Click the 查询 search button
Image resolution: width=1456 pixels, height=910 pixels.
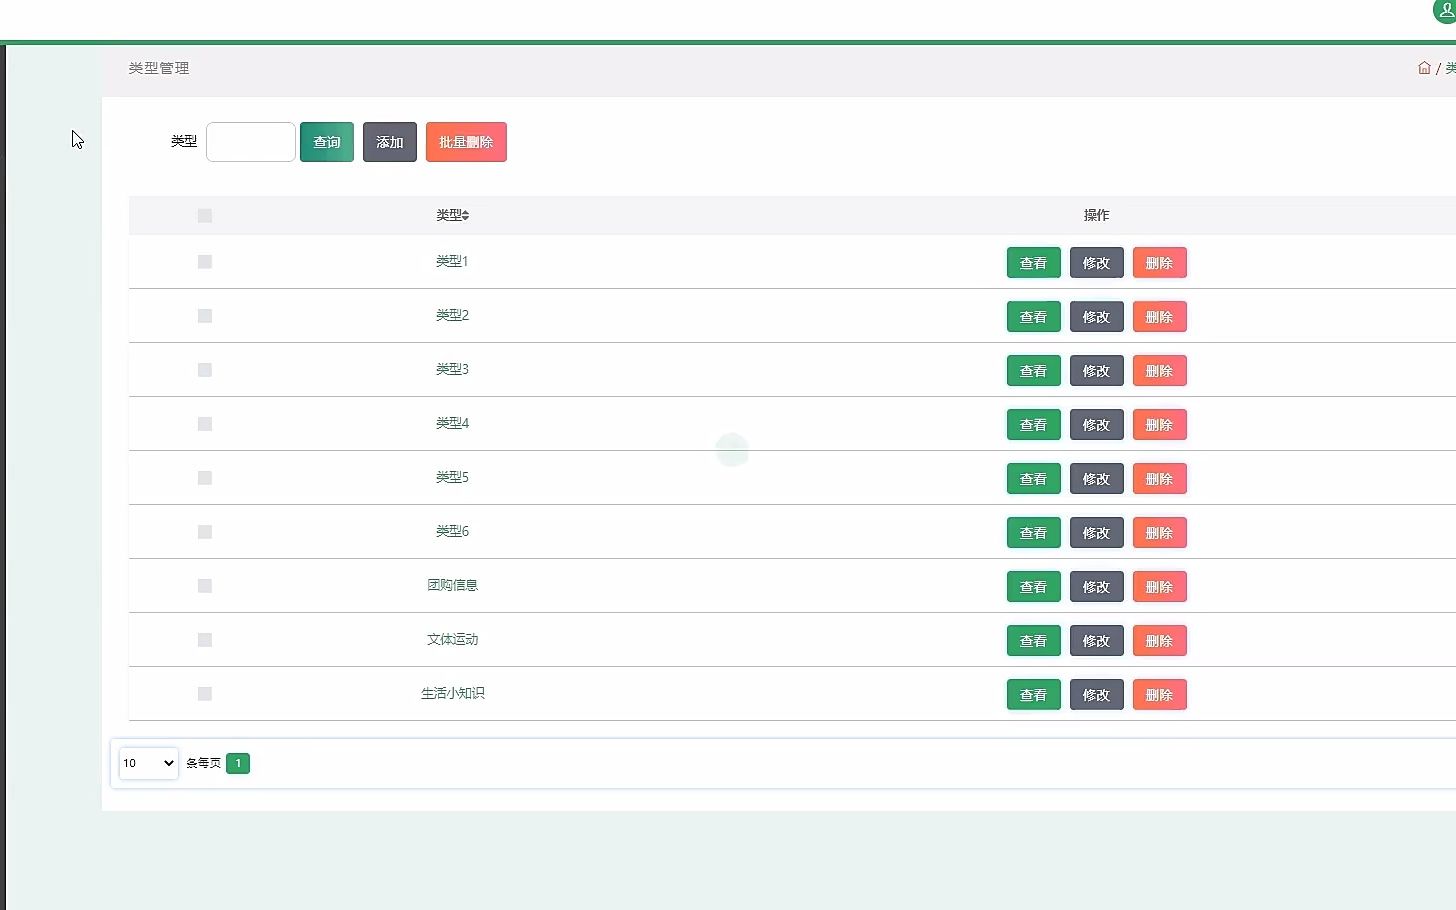(x=327, y=142)
